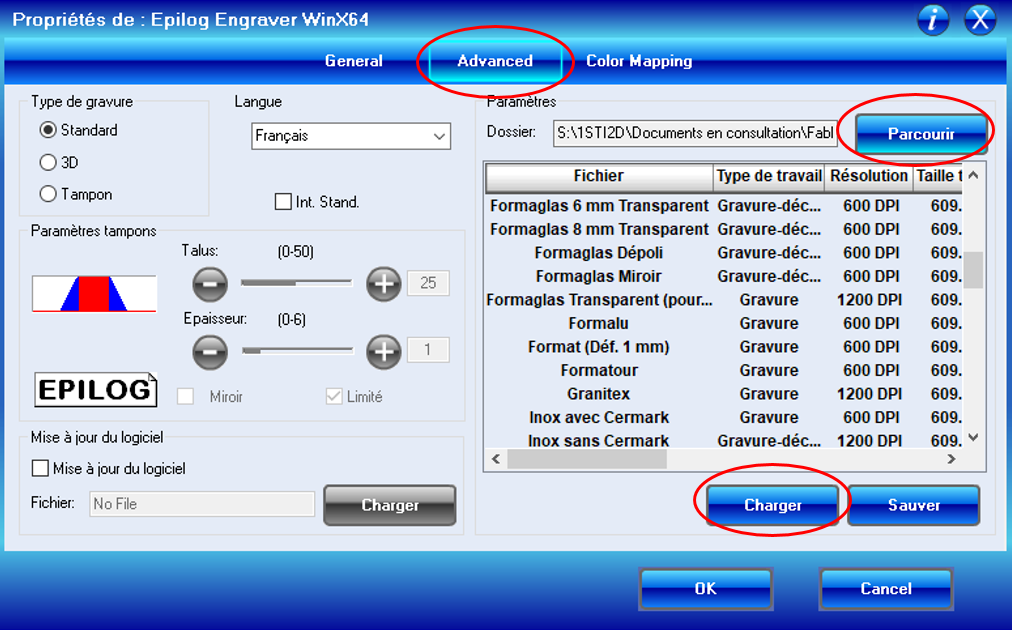The height and width of the screenshot is (630, 1012).
Task: Click the horizontal scroll right arrow
Action: click(x=951, y=459)
